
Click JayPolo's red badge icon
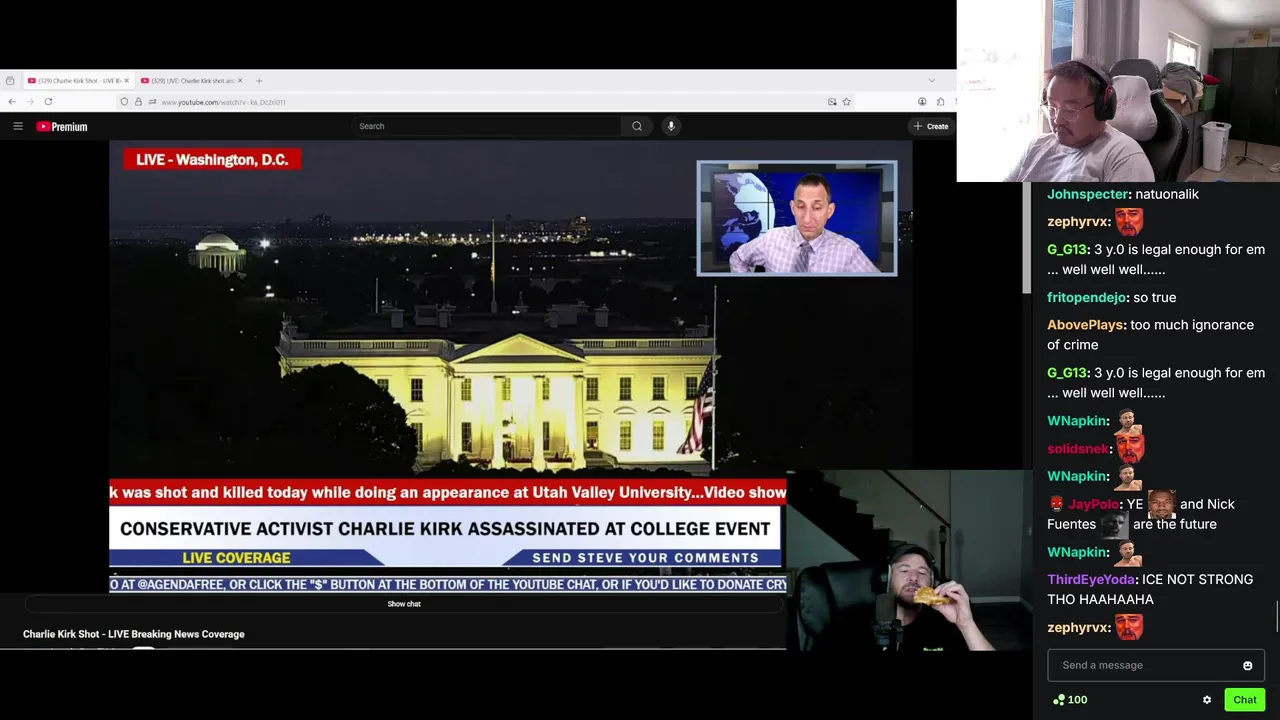(1056, 504)
